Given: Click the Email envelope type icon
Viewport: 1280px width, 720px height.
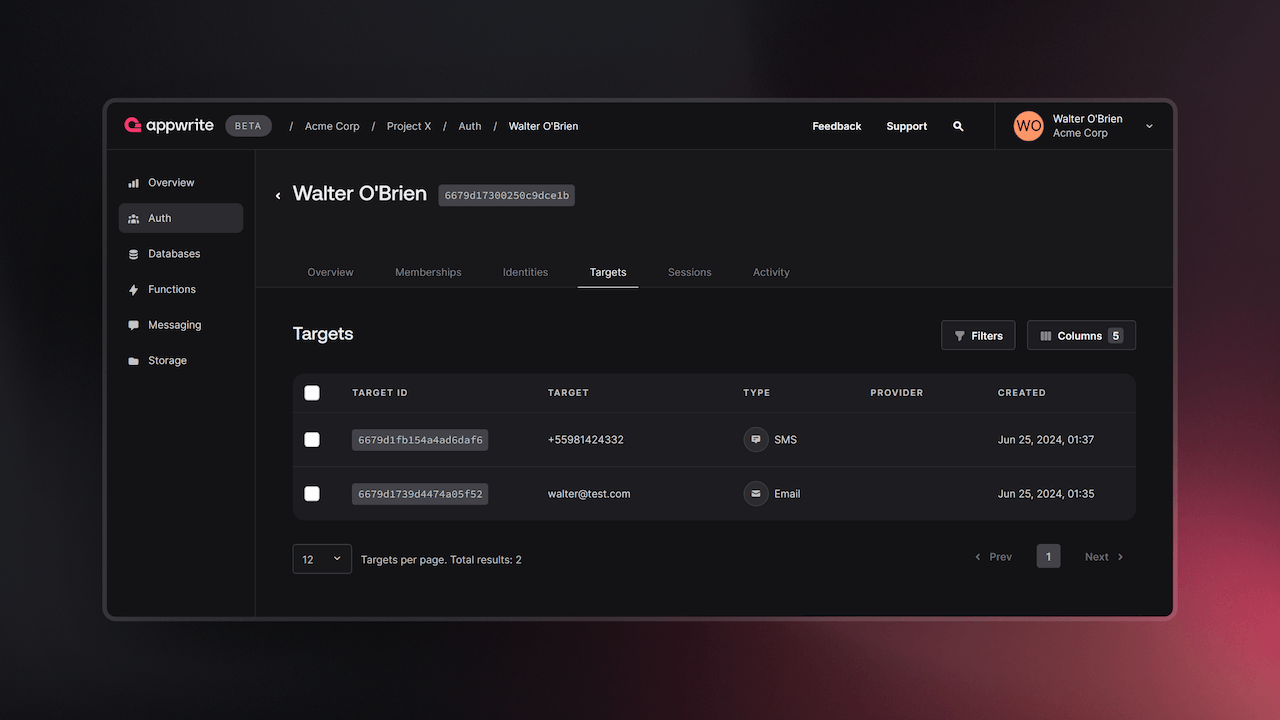Looking at the screenshot, I should (x=756, y=494).
